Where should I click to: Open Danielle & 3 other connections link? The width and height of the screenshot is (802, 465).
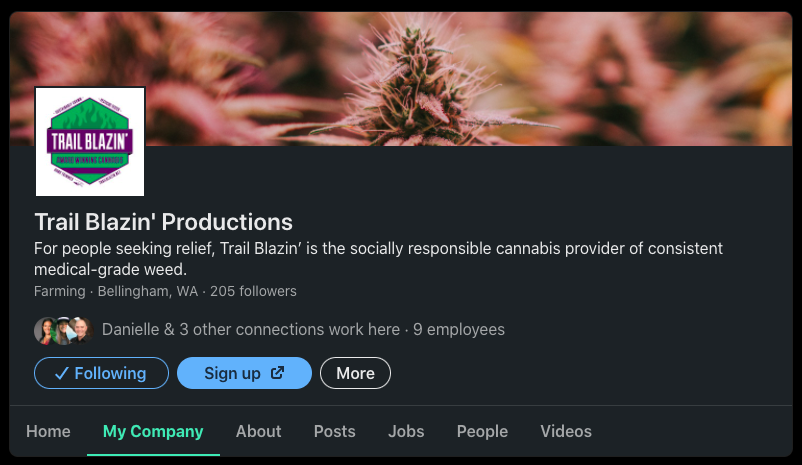coord(251,329)
